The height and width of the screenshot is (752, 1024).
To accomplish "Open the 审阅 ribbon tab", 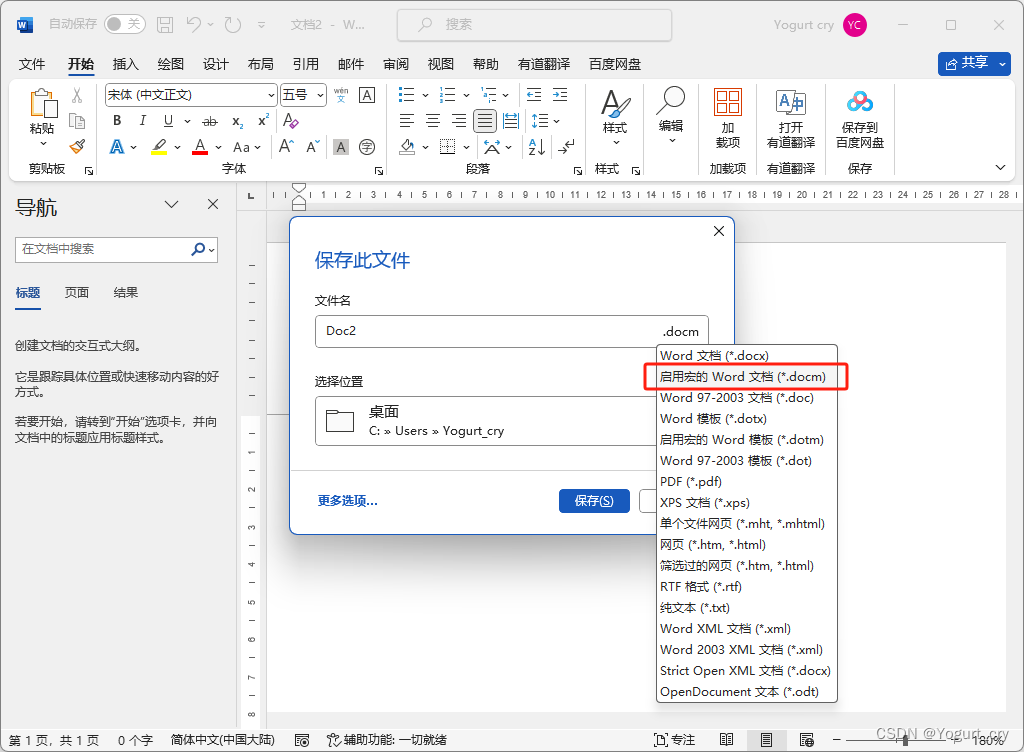I will (x=396, y=64).
